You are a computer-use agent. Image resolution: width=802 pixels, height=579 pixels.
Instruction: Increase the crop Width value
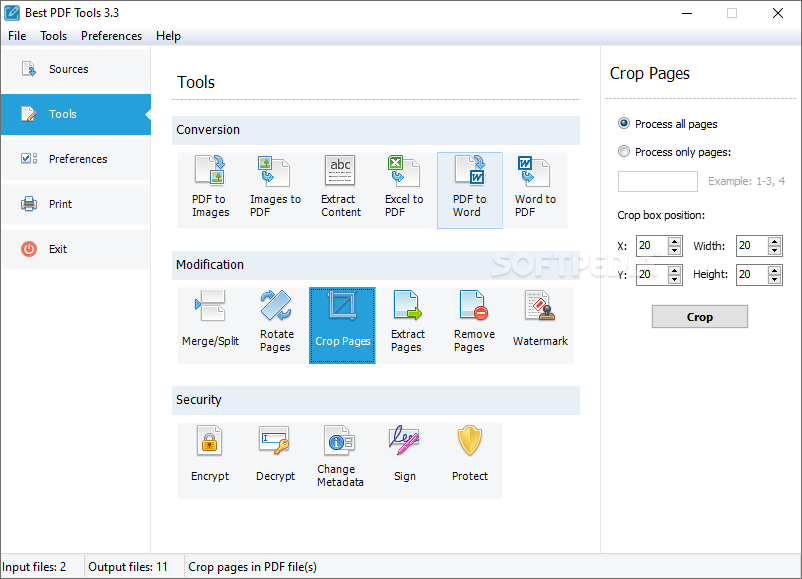coord(774,241)
